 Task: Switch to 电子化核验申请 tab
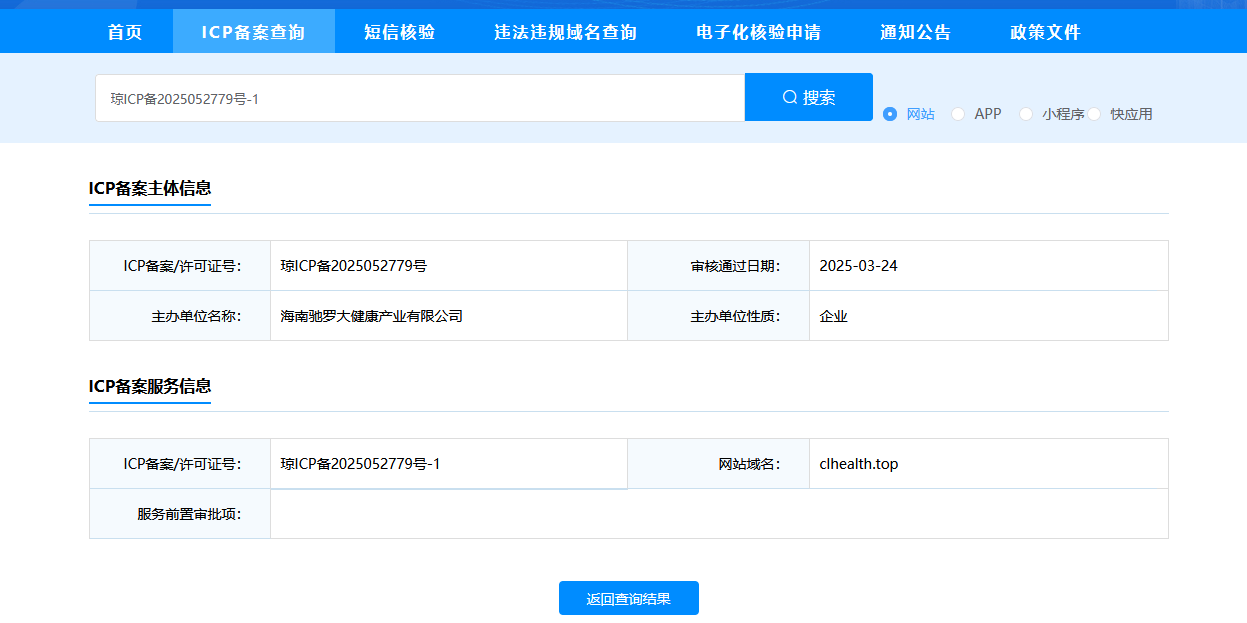(x=758, y=32)
